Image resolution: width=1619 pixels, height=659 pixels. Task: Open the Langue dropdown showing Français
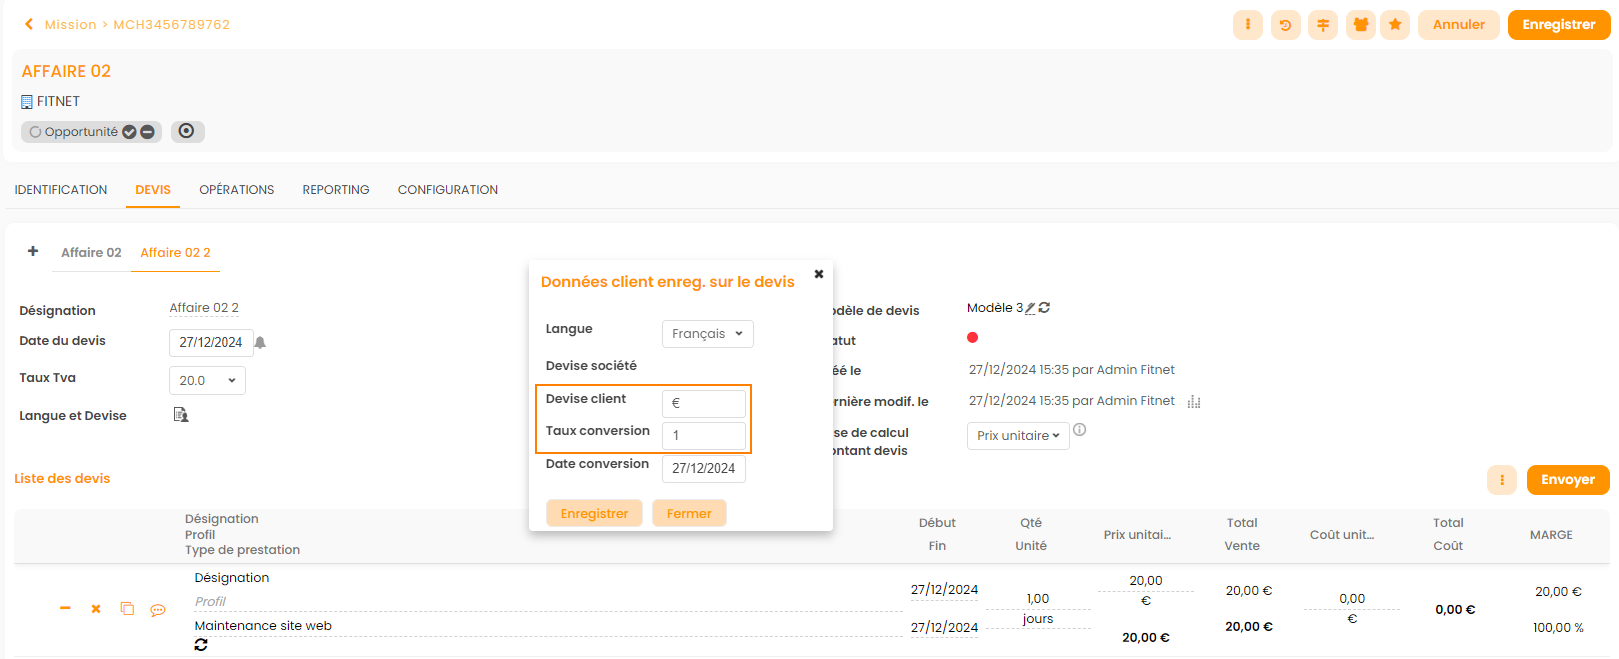[707, 334]
